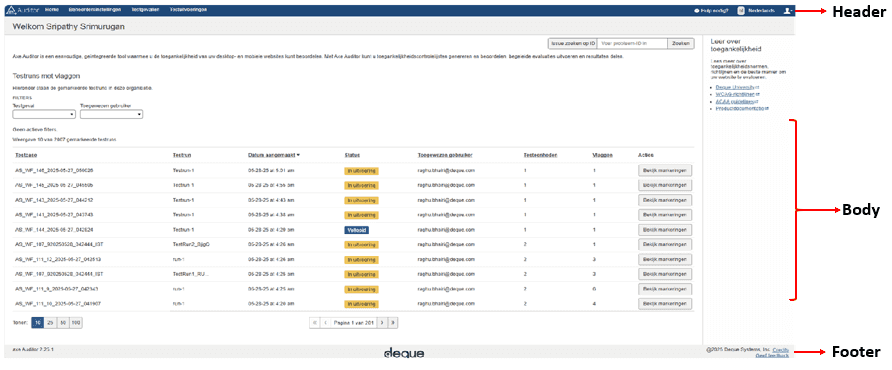Image resolution: width=892 pixels, height=370 pixels.
Task: Click Bekijk markeringen for TestRun1 row
Action: 665,274
